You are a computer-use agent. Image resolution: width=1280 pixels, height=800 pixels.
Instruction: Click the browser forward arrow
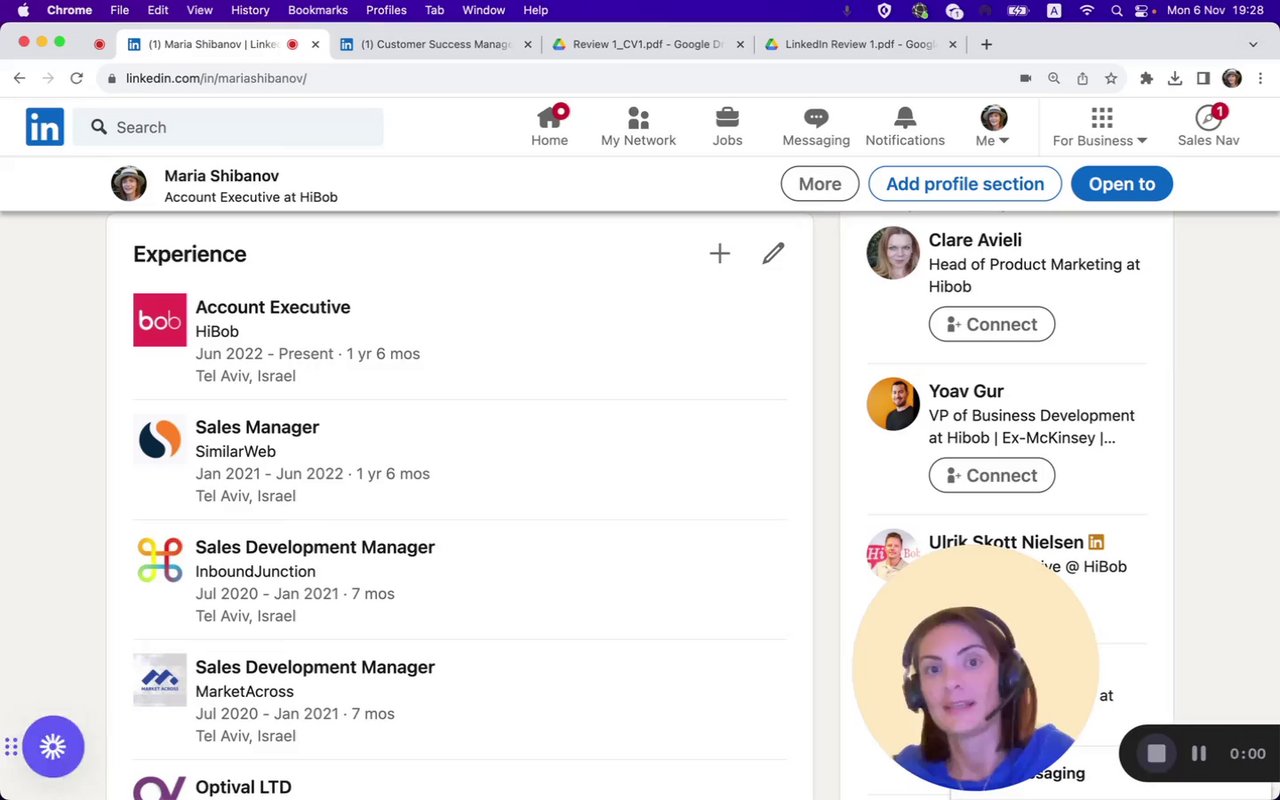point(48,78)
